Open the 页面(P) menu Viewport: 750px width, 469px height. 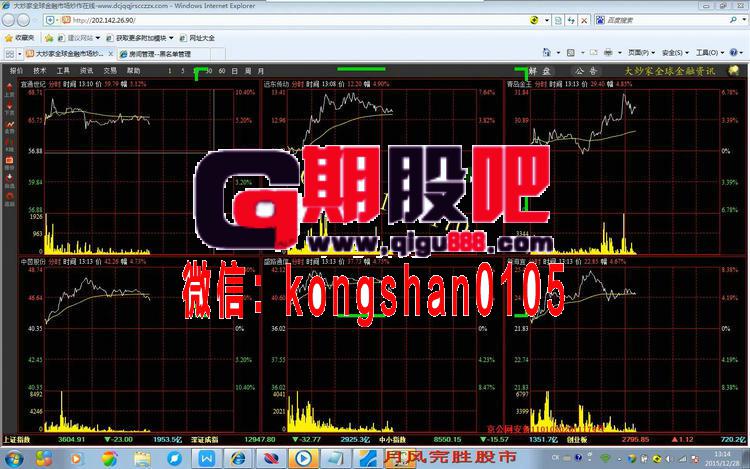tap(641, 53)
